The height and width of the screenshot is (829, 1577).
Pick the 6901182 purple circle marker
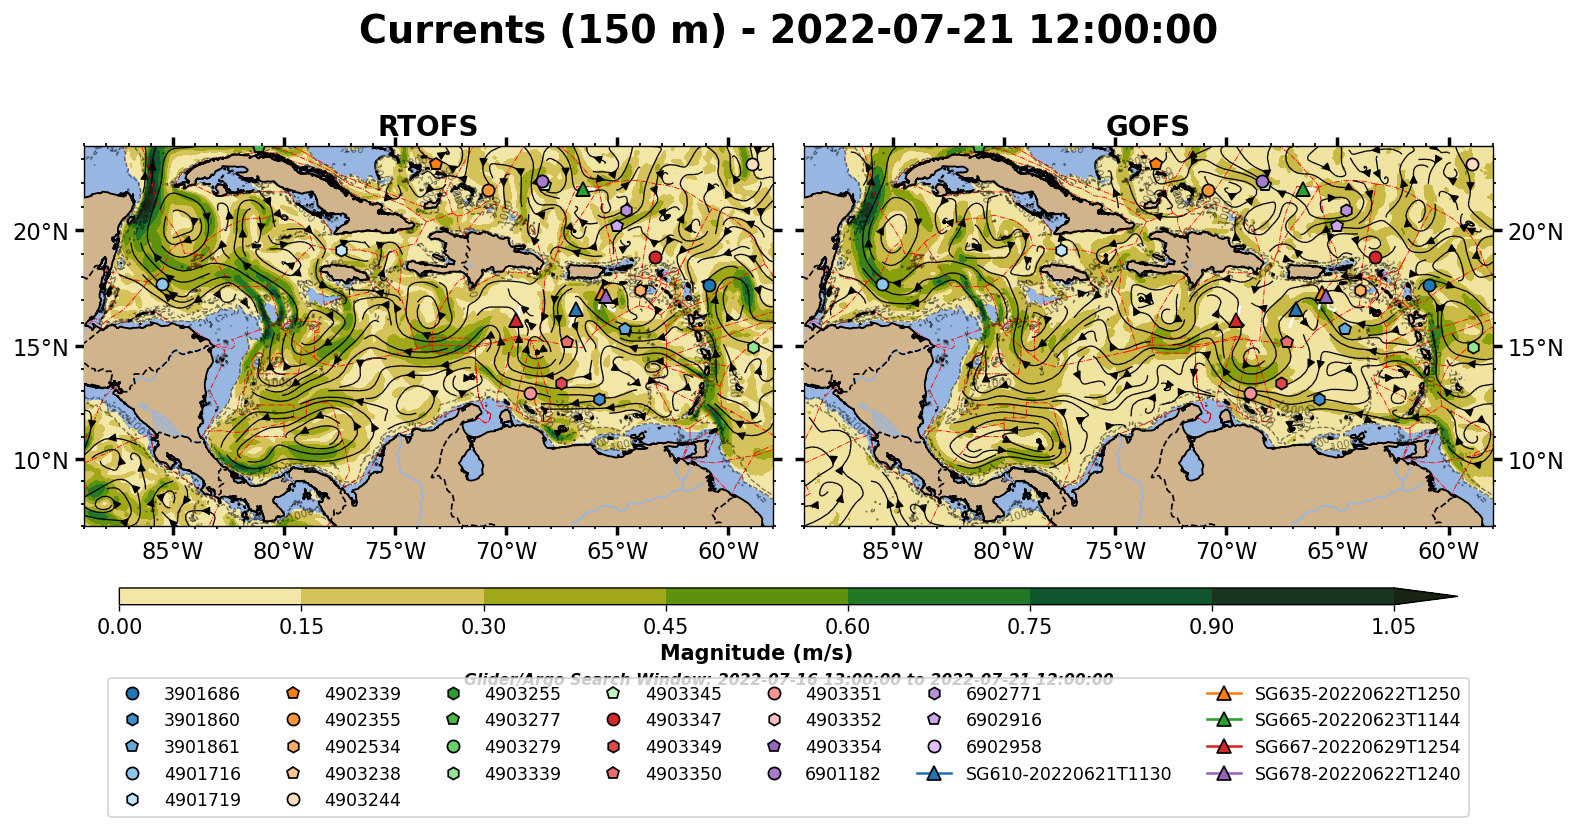[774, 773]
